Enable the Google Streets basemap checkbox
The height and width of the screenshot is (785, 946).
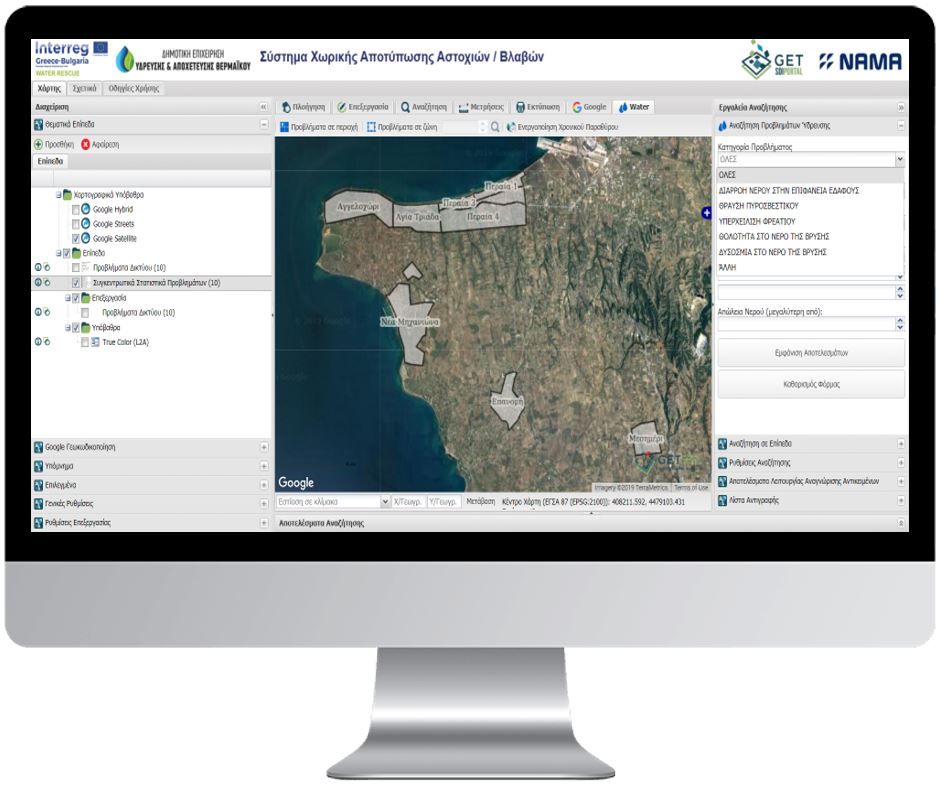pos(76,224)
